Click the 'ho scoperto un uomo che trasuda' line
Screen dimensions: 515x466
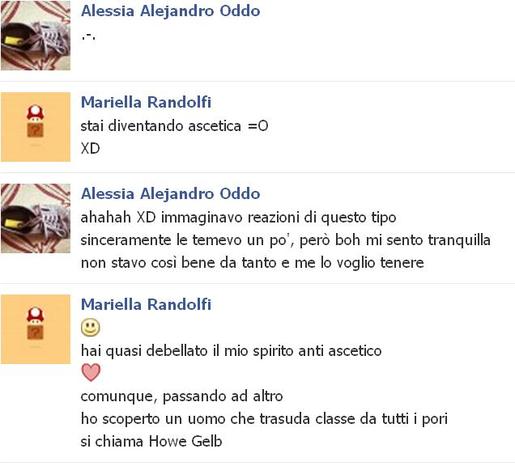coord(264,419)
